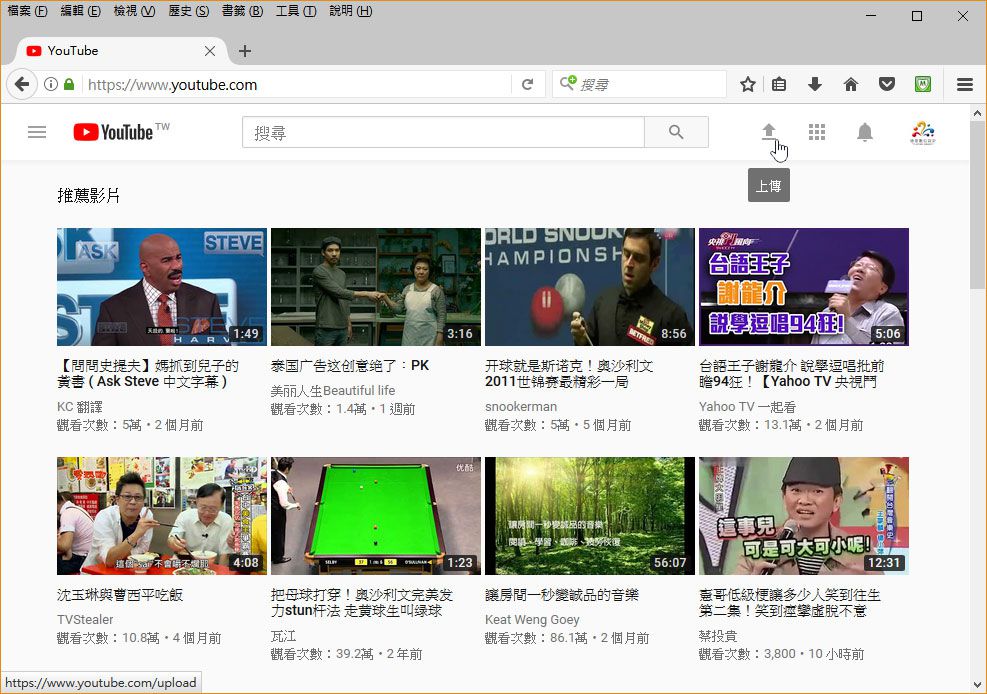Open the Firefox hamburger menu
Viewport: 987px width, 694px height.
click(x=964, y=84)
